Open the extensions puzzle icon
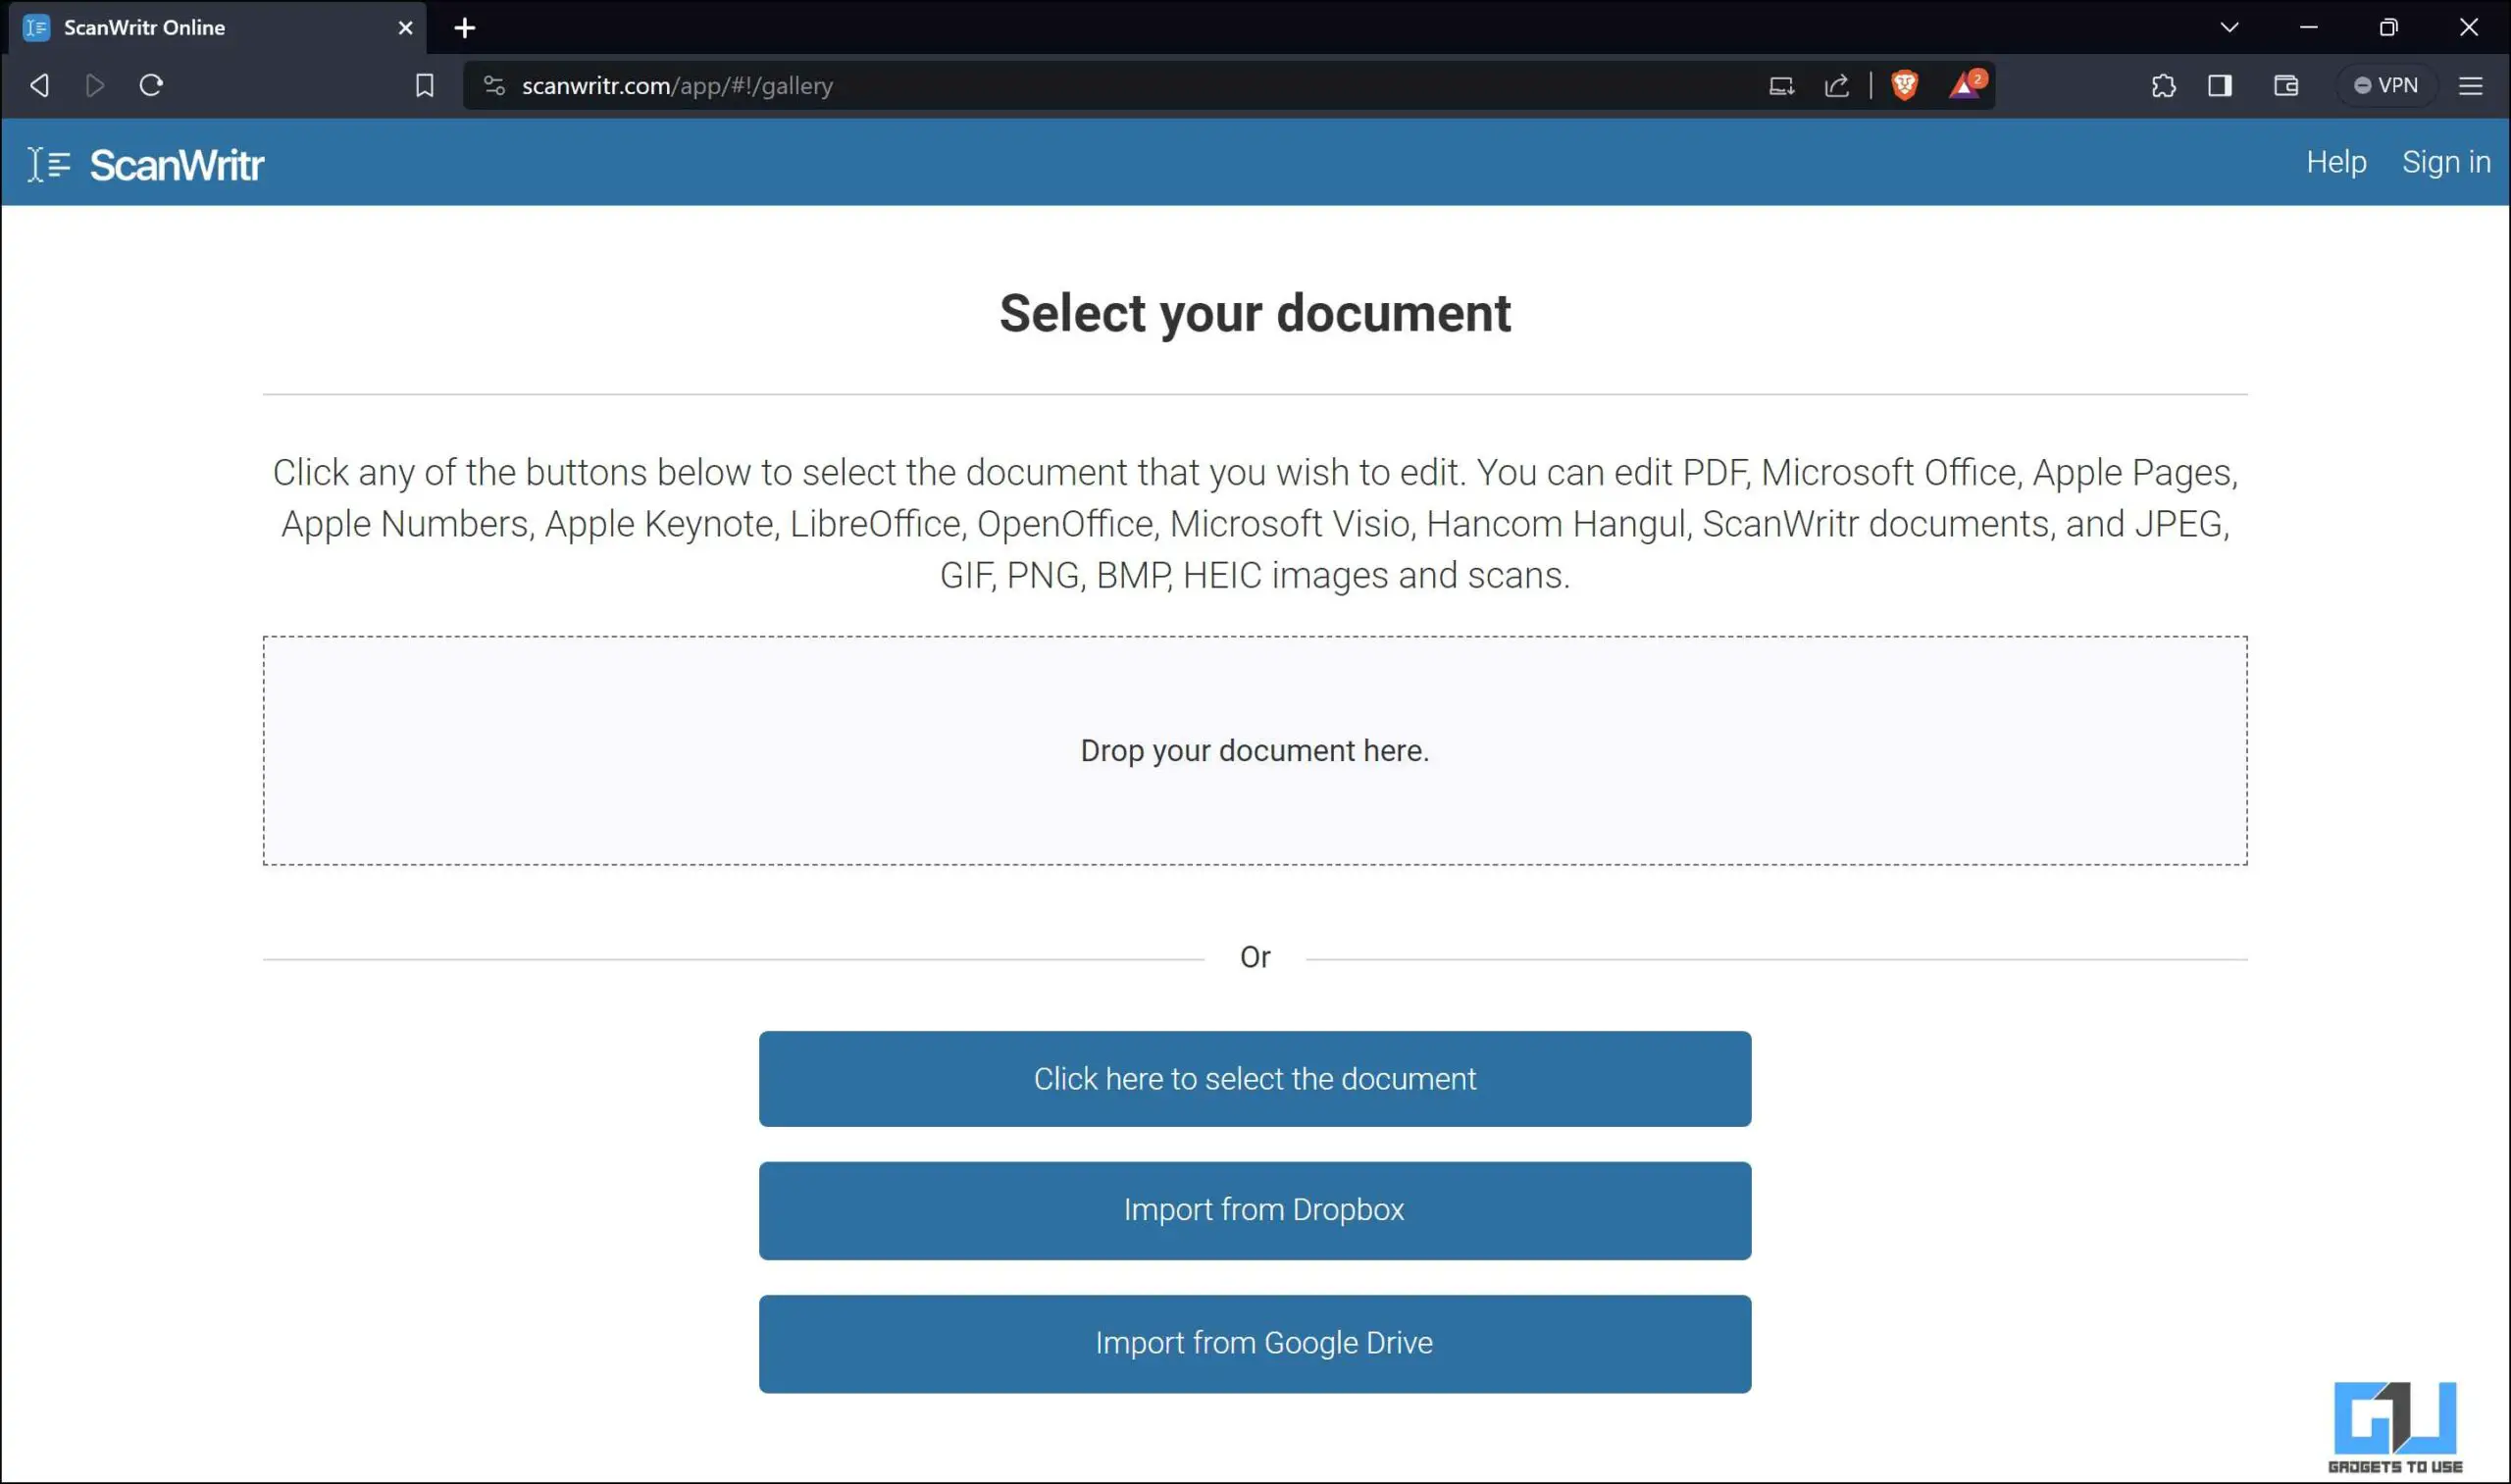The width and height of the screenshot is (2511, 1484). tap(2163, 86)
